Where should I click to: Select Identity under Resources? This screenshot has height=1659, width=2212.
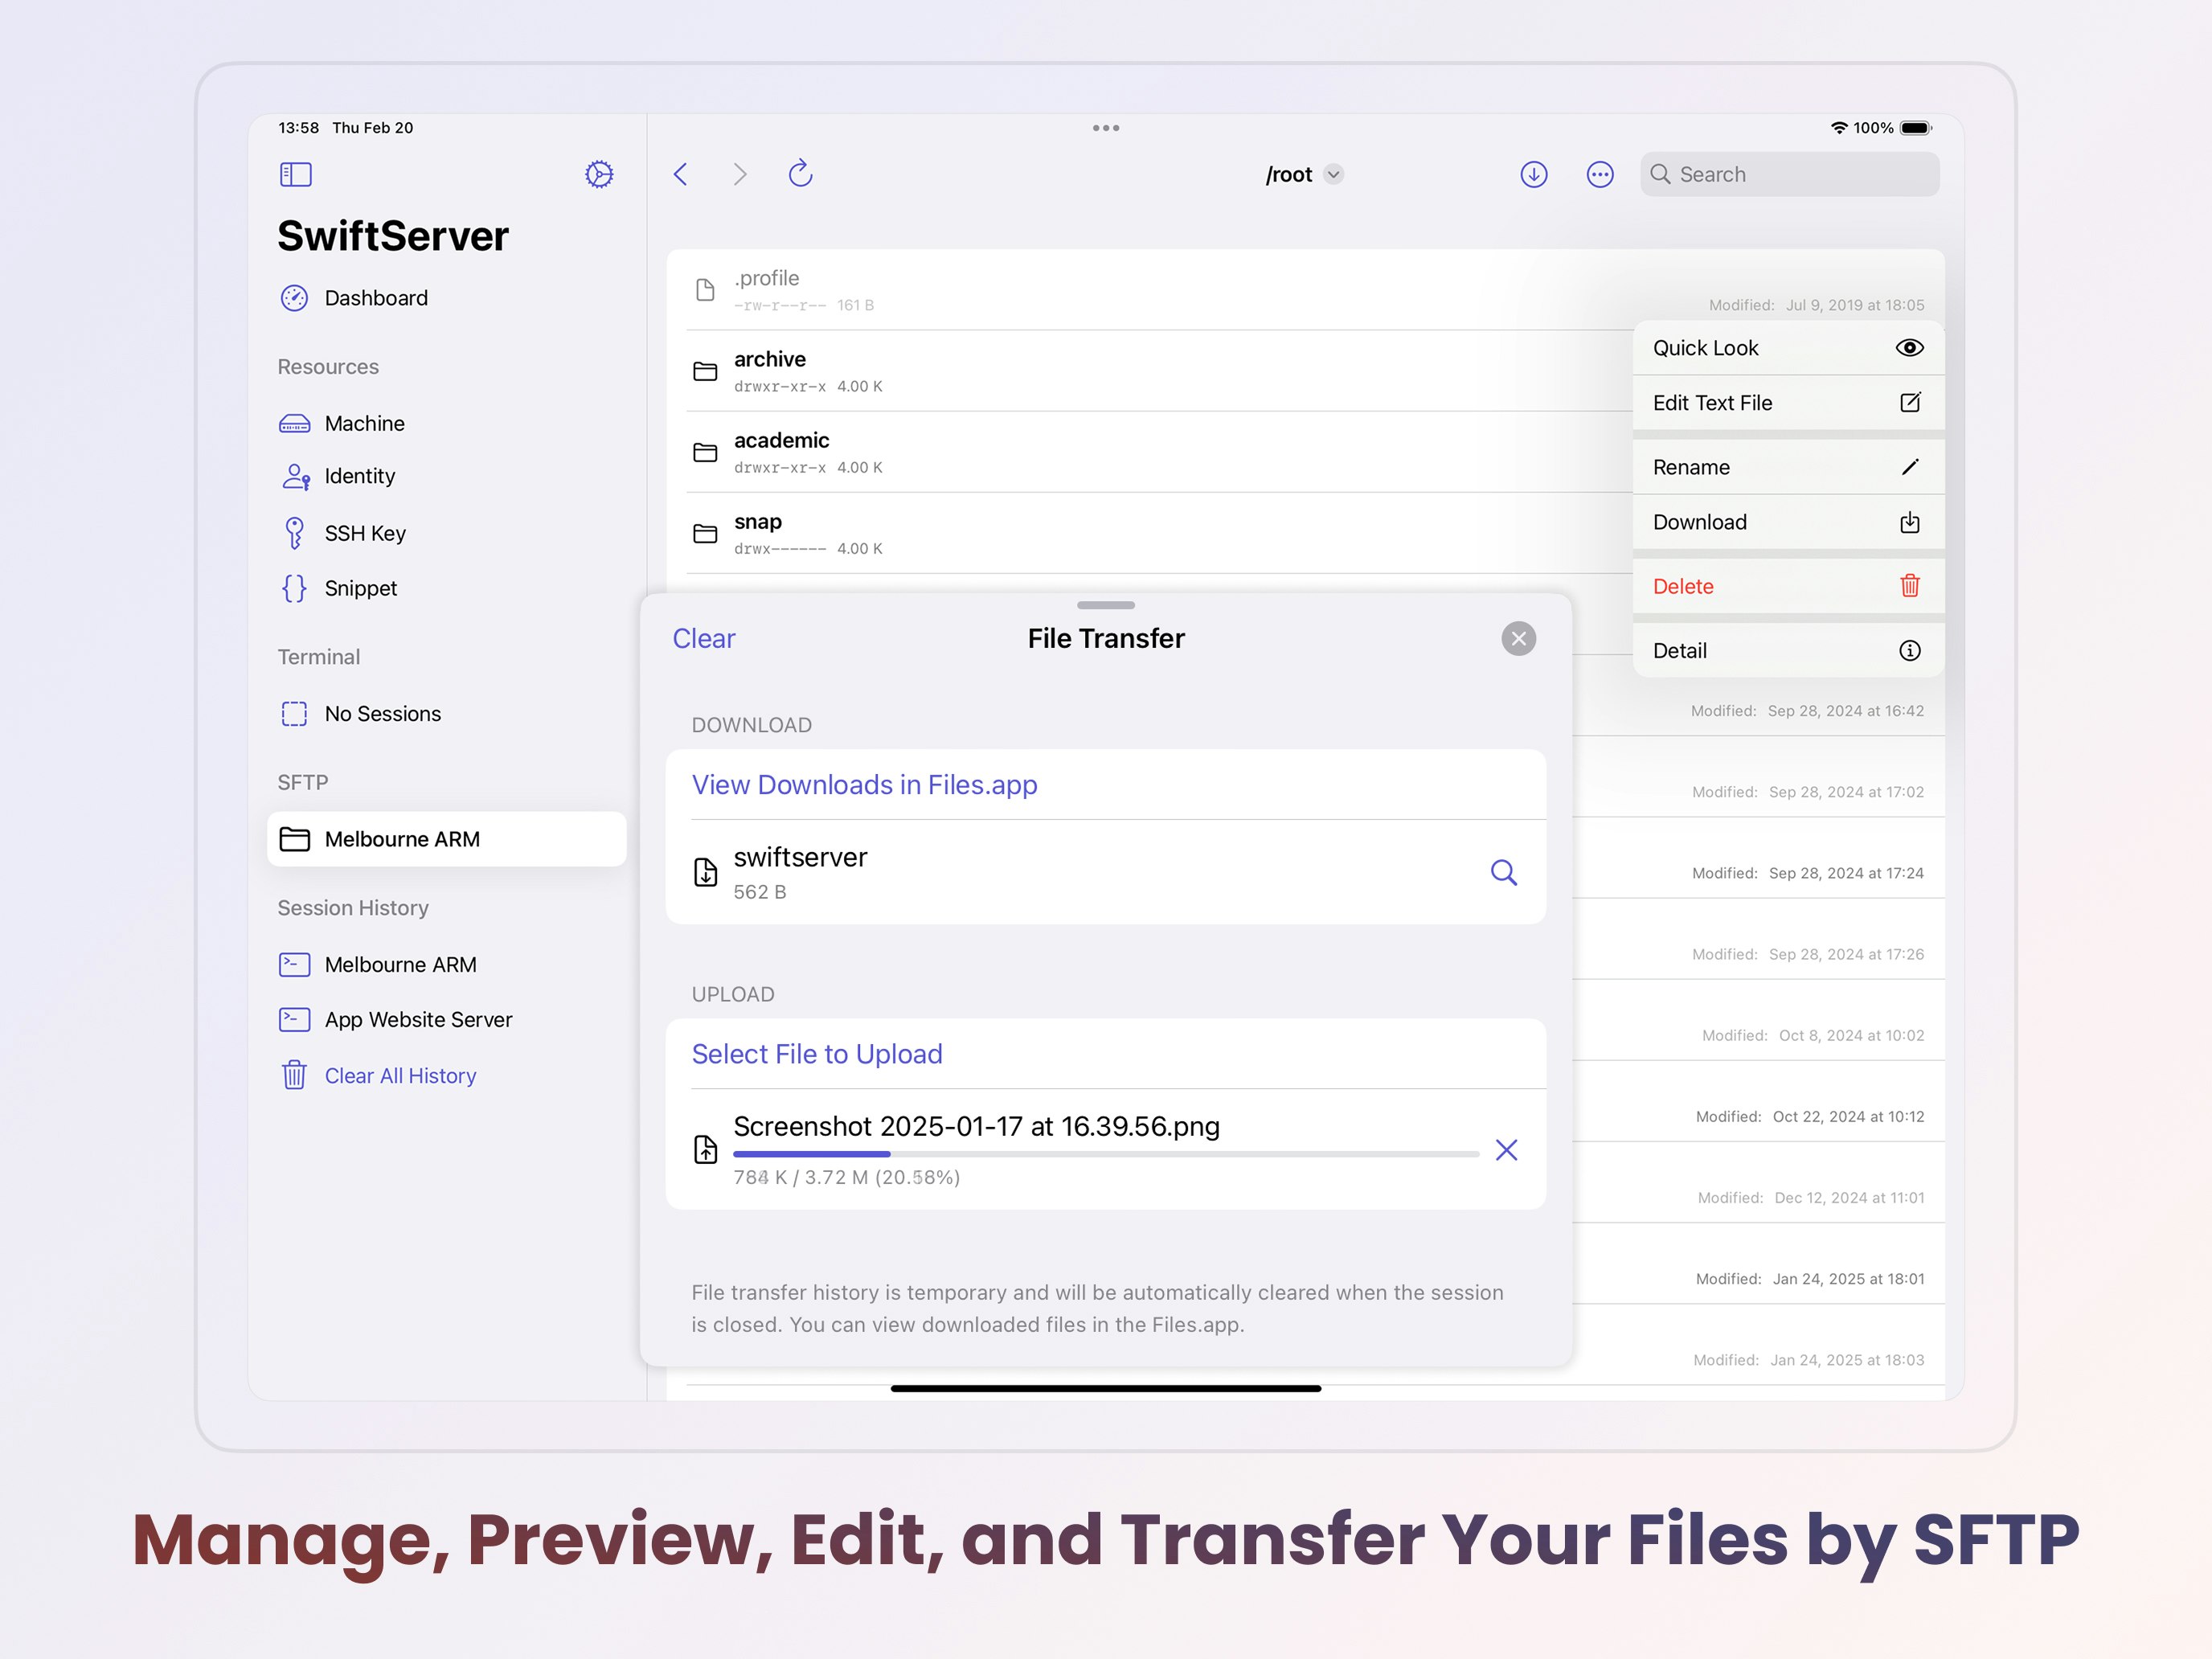tap(447, 476)
